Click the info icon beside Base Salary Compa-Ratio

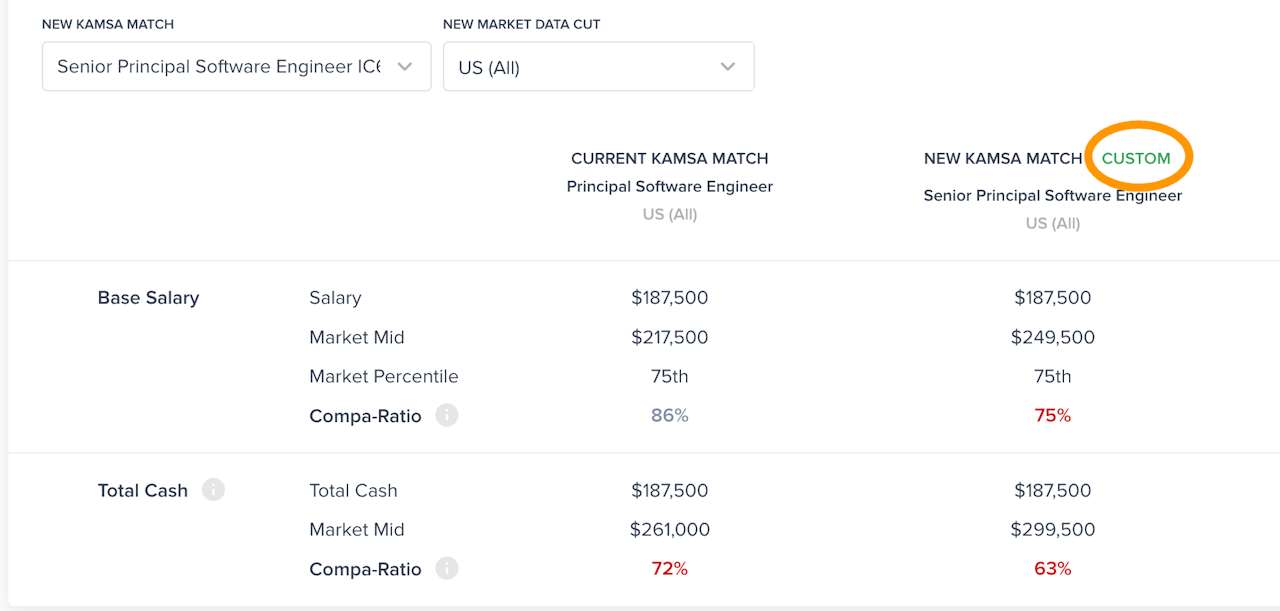447,416
